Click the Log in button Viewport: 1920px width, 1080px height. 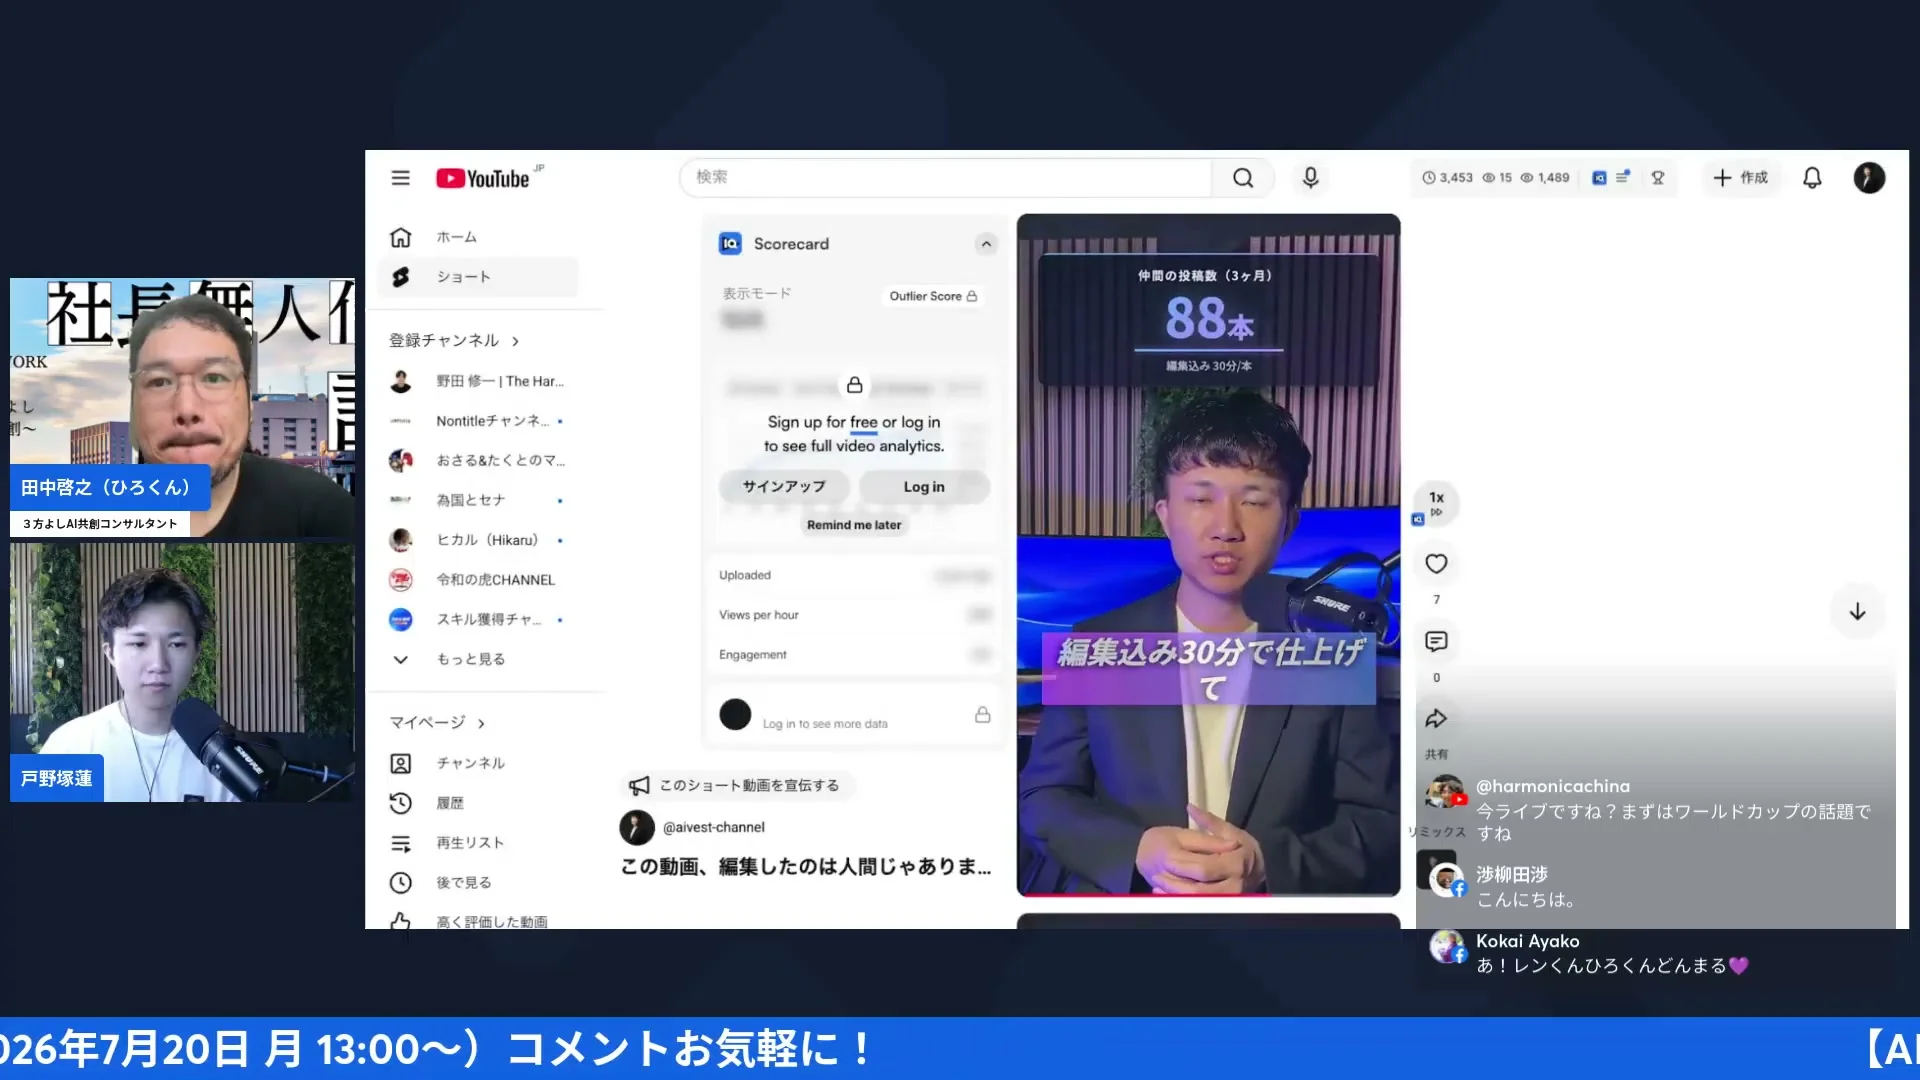click(x=924, y=487)
